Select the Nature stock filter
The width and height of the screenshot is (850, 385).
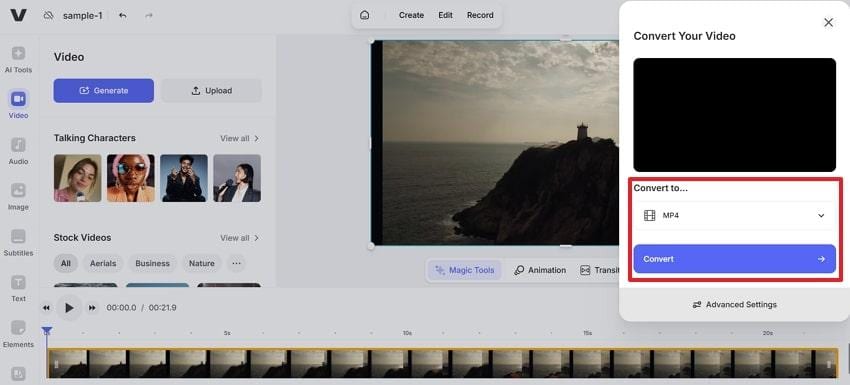click(x=202, y=264)
